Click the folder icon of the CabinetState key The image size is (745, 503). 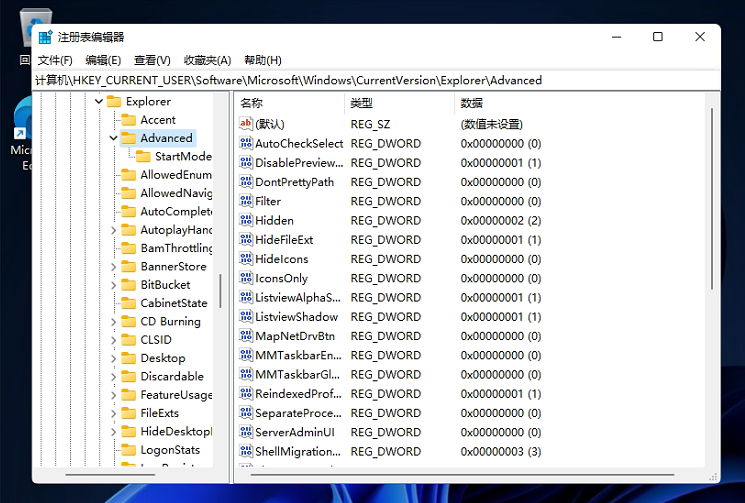tap(129, 303)
